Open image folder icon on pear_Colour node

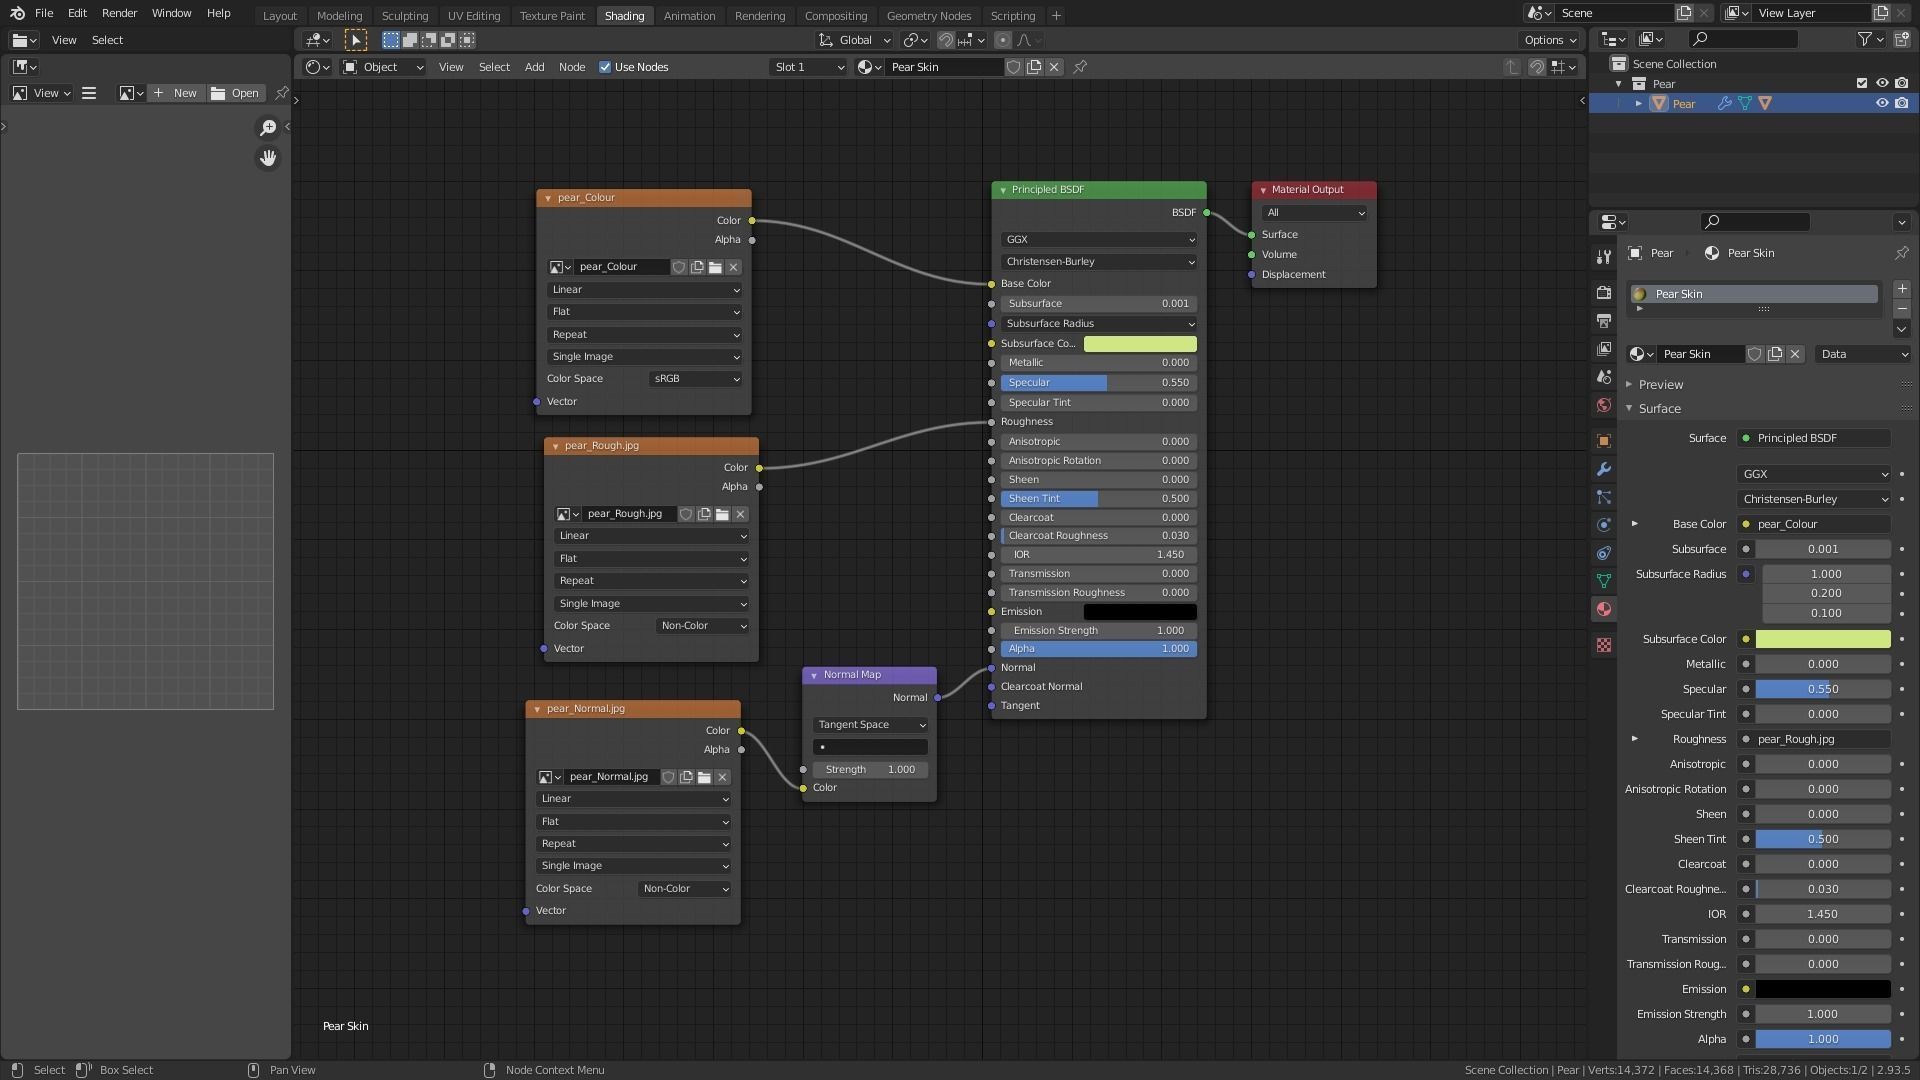715,267
